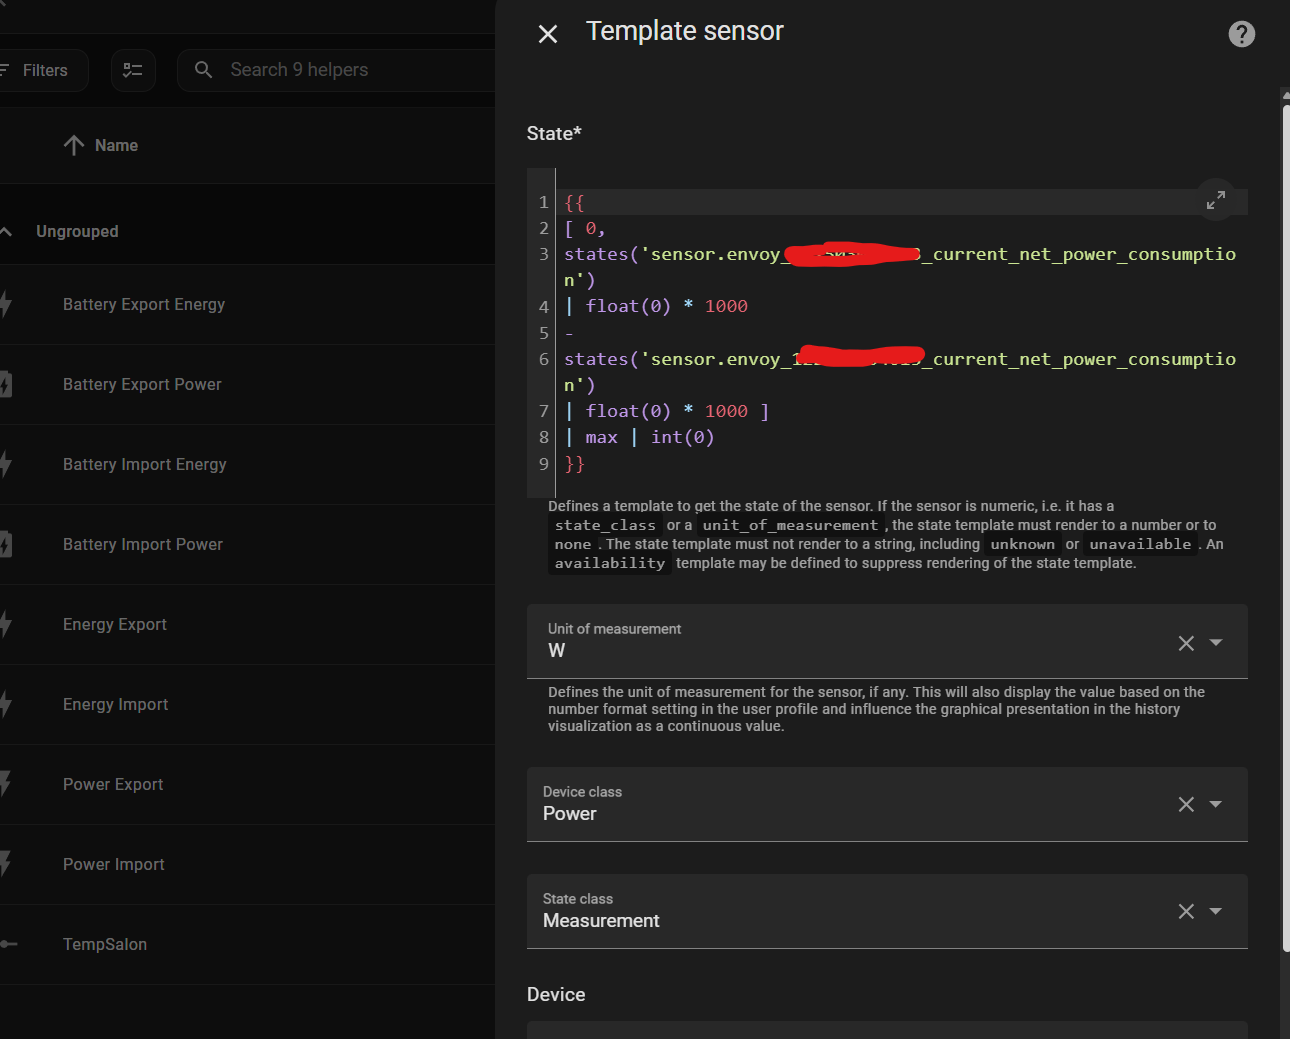Select the Battery Export Energy helper

[x=144, y=304]
